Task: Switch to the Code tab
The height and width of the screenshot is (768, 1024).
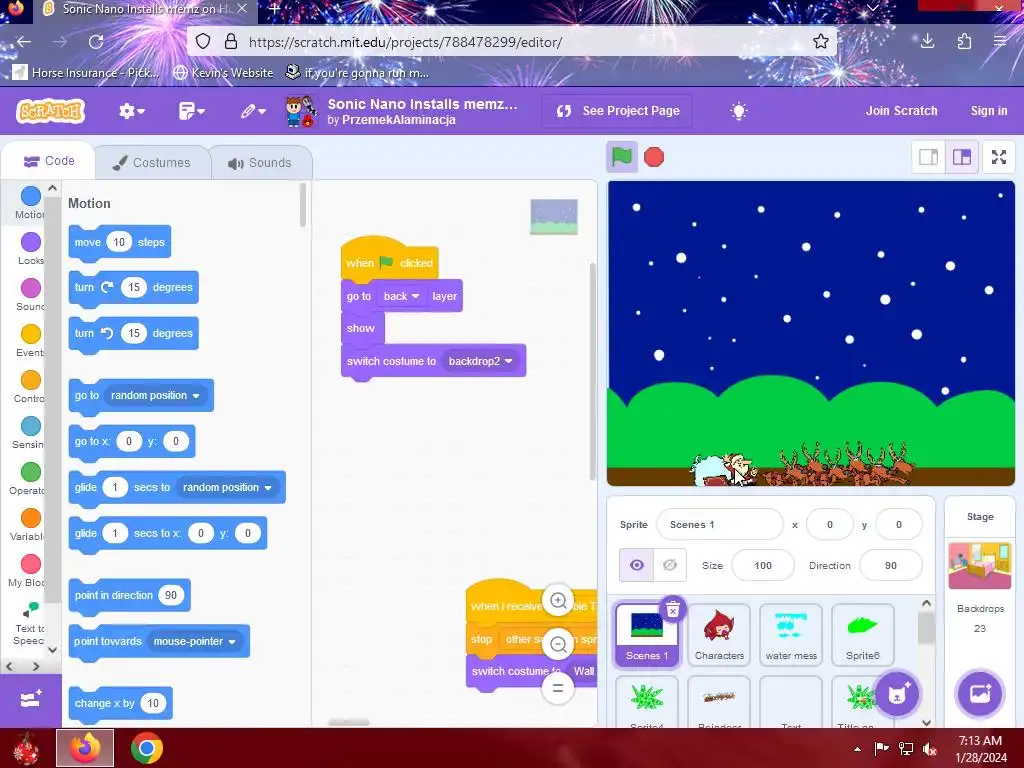Action: [48, 161]
